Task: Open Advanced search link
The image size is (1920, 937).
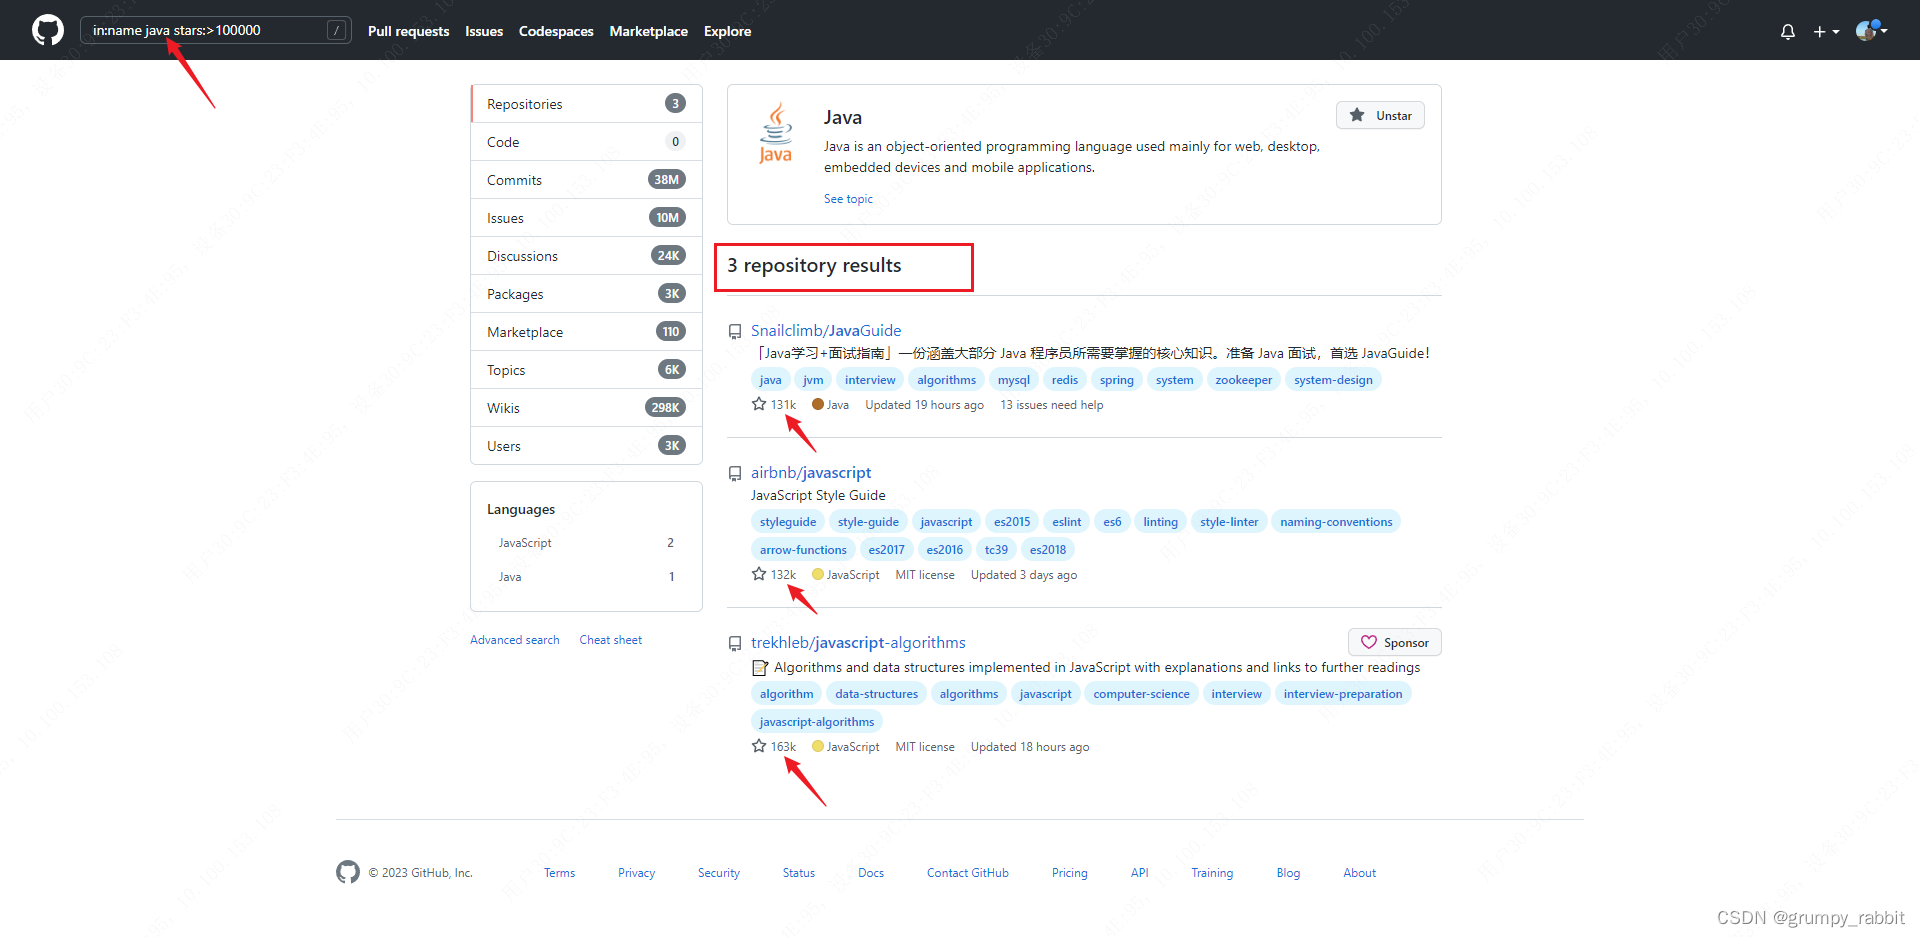Action: point(515,640)
